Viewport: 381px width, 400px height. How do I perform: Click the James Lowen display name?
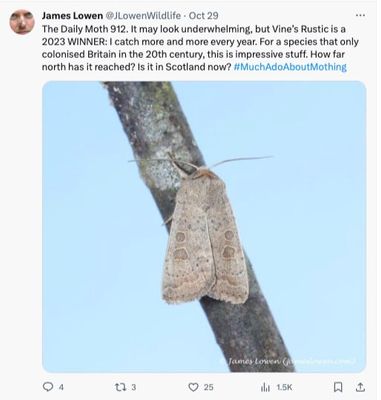tap(72, 16)
